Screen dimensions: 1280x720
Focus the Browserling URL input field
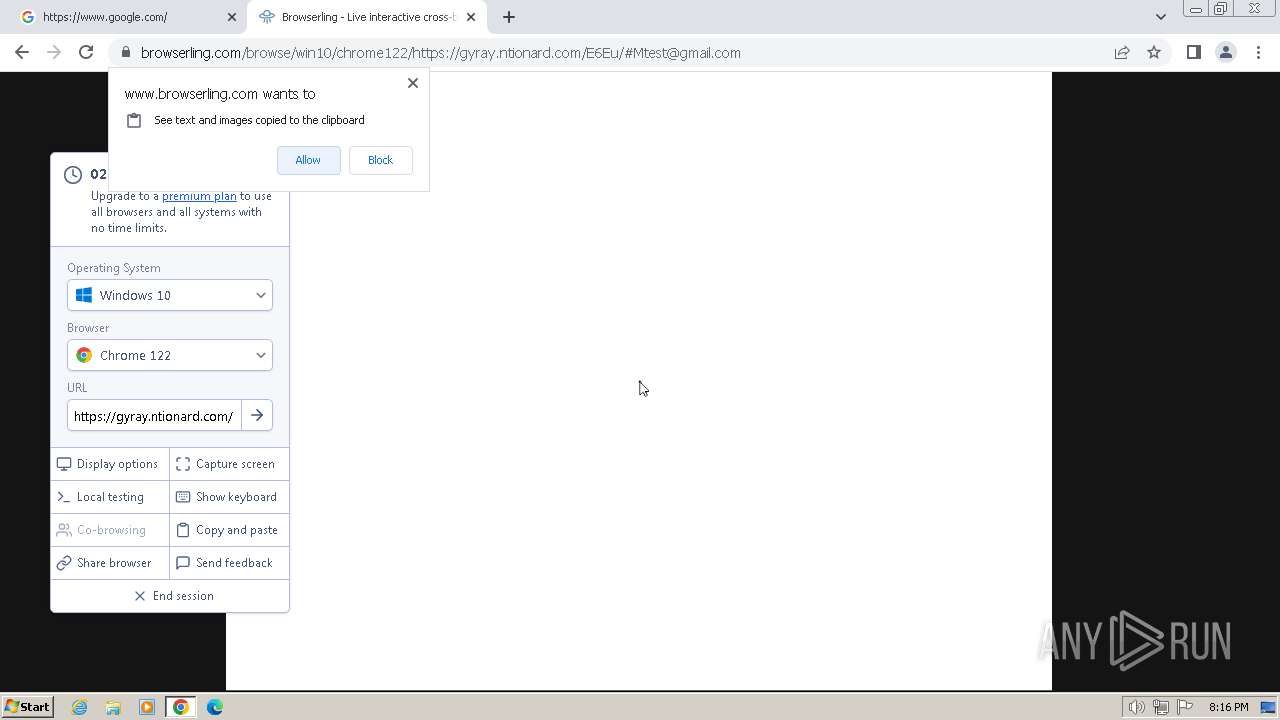click(154, 416)
